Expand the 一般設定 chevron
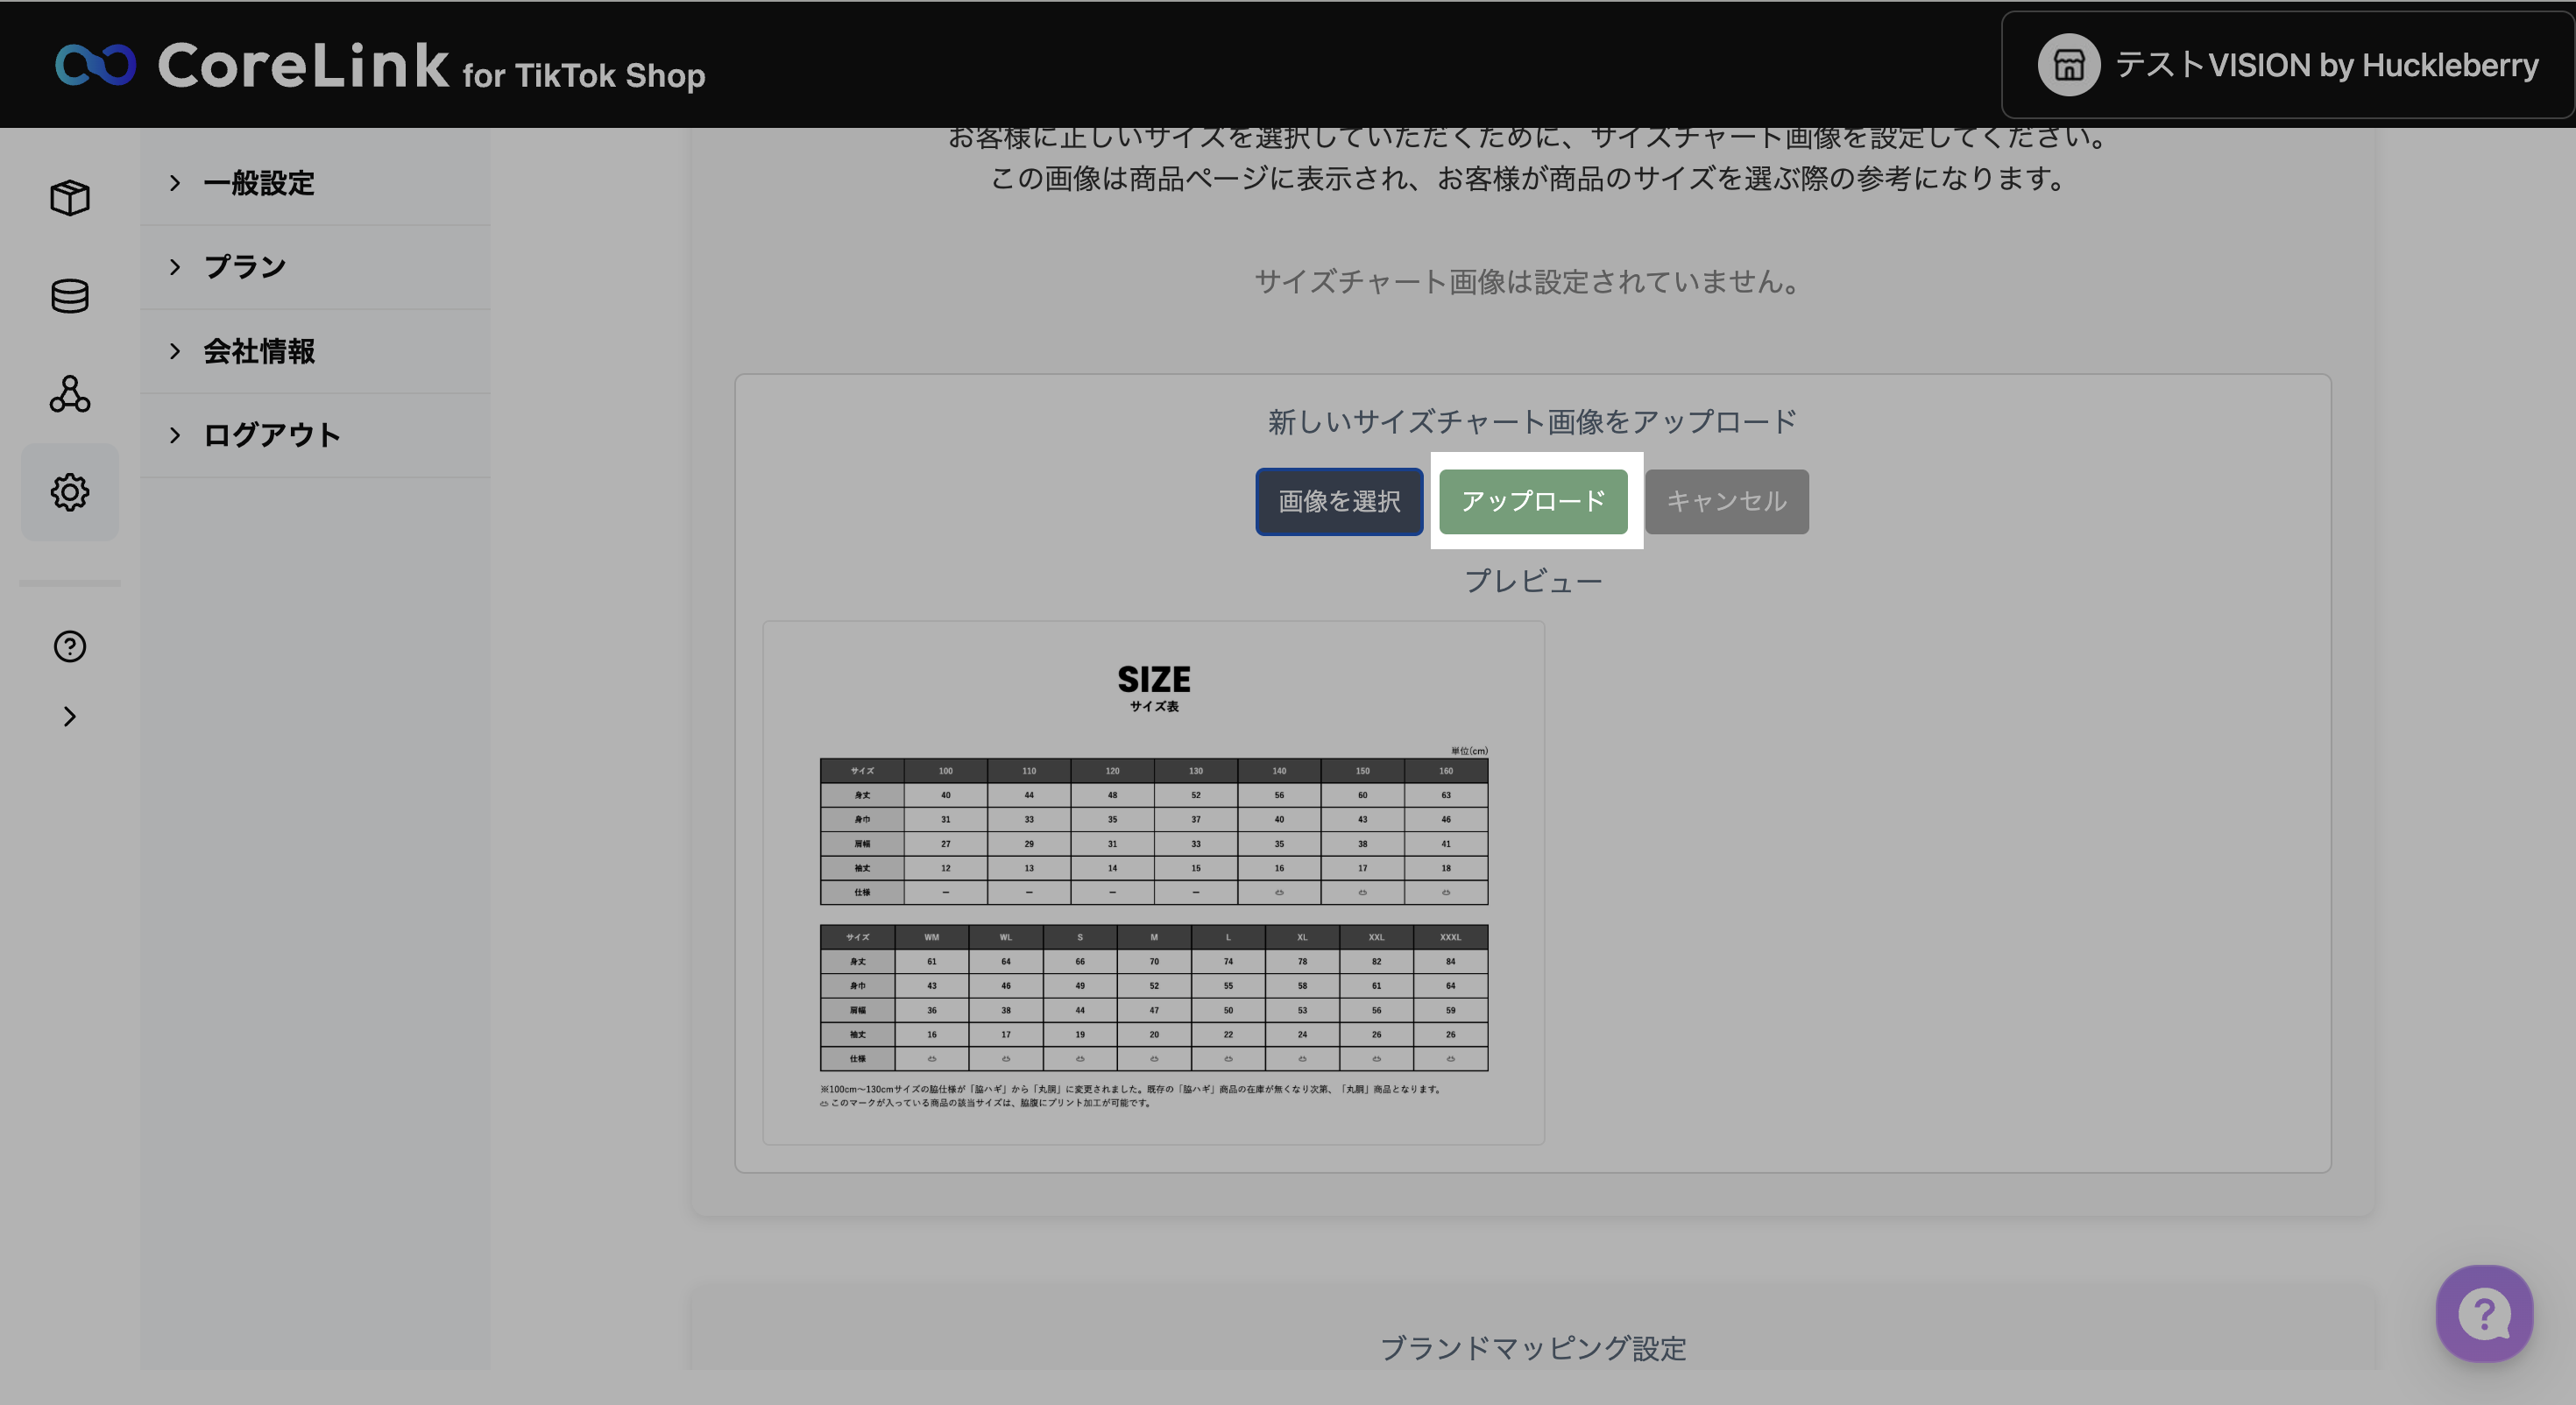2576x1405 pixels. pyautogui.click(x=175, y=183)
